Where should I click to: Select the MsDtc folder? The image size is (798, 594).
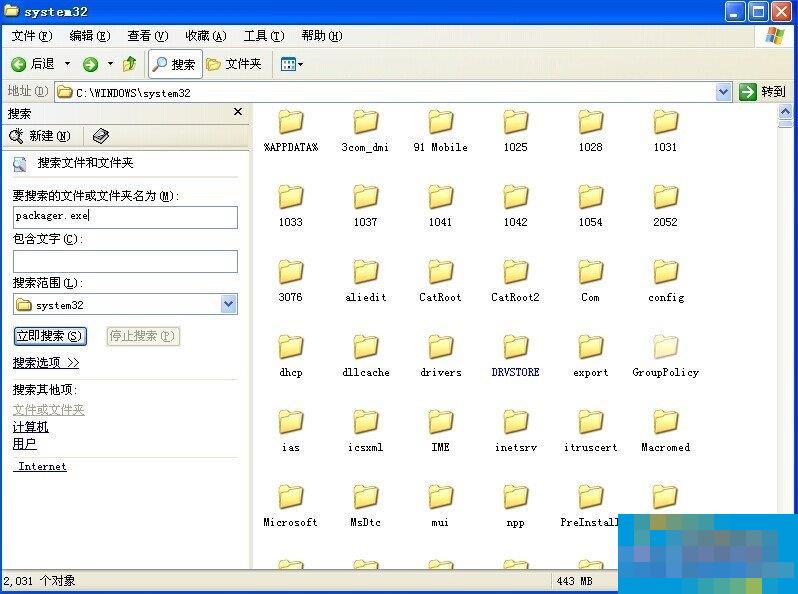(365, 505)
